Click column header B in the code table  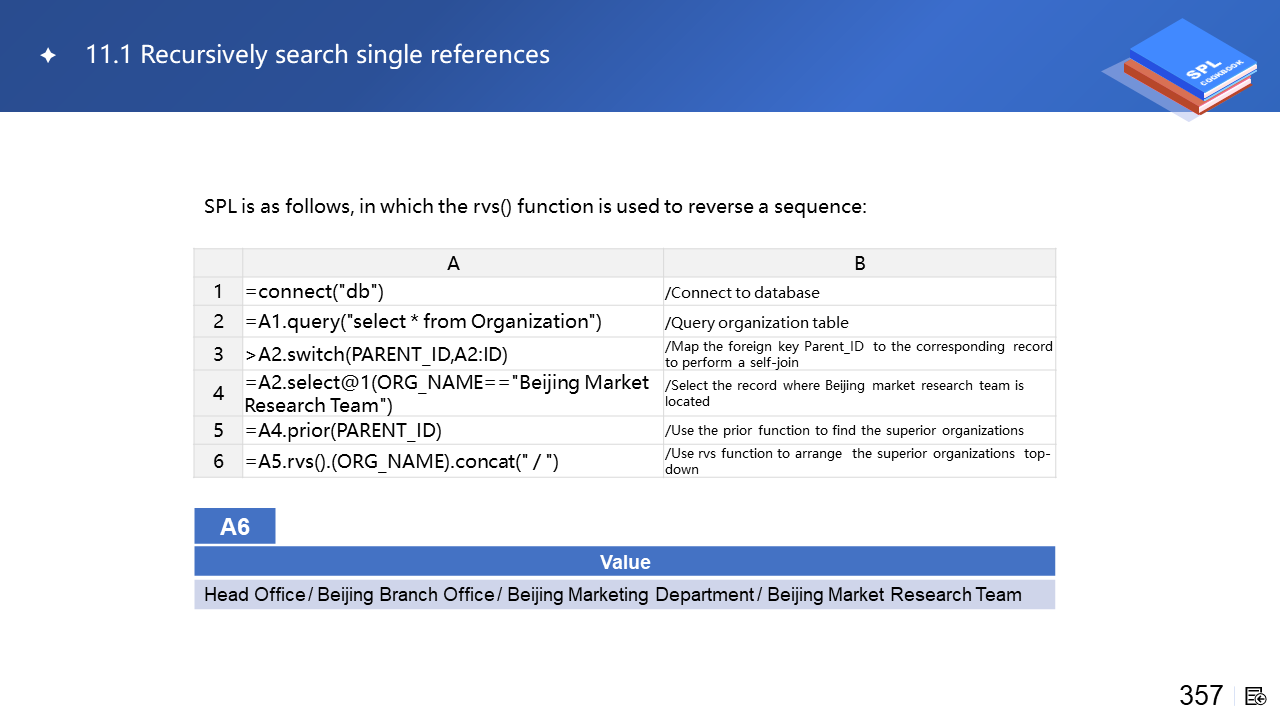coord(859,263)
